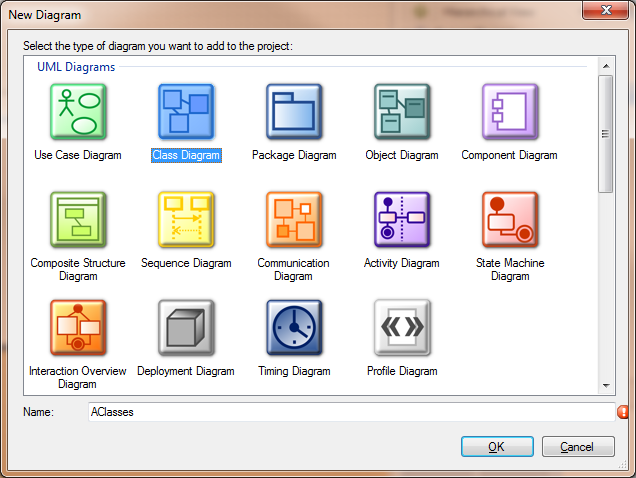636x478 pixels.
Task: Click the 'Timing Diagram' label
Action: pyautogui.click(x=294, y=371)
